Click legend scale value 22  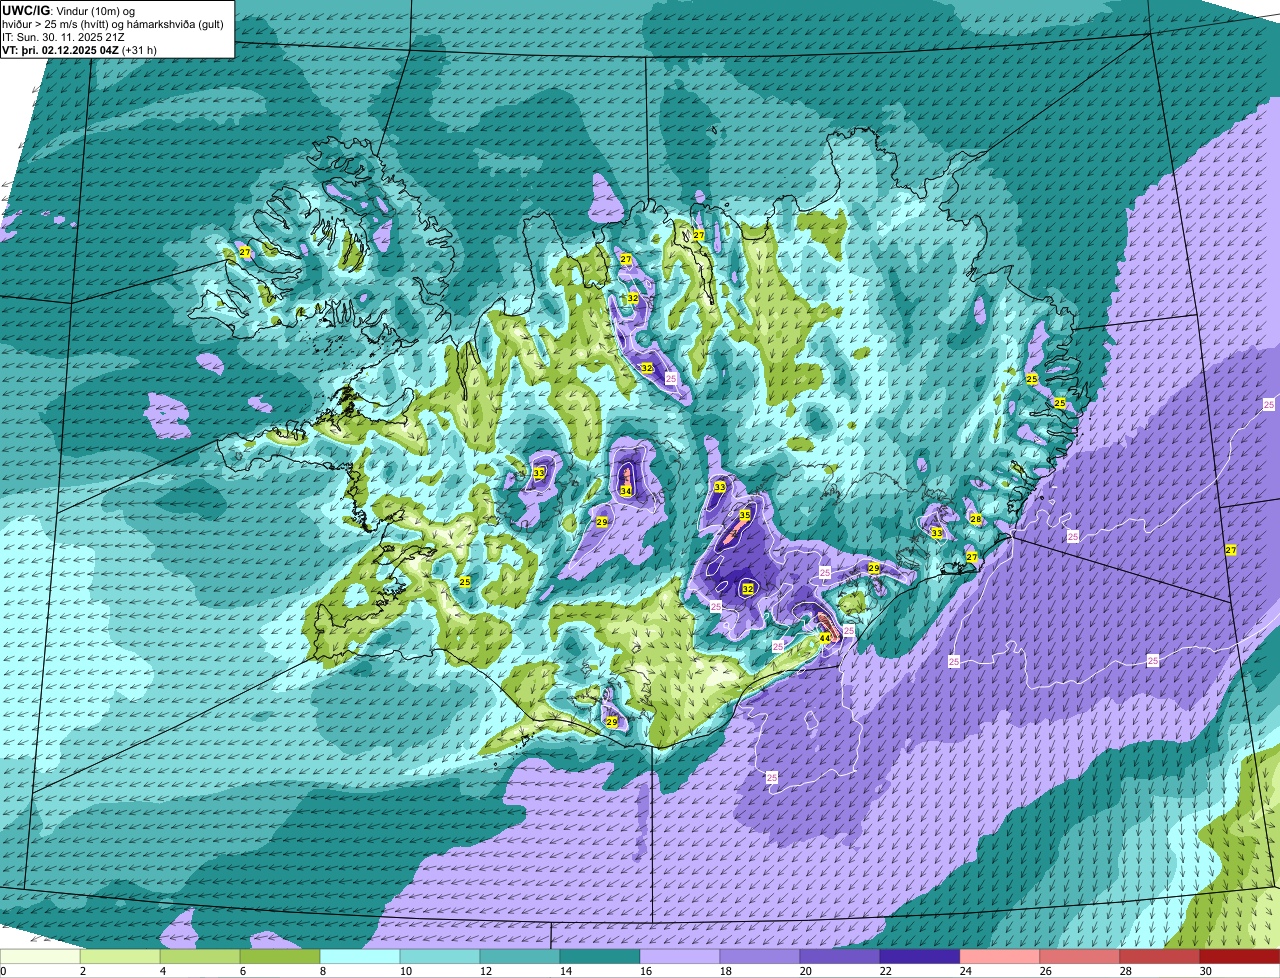(885, 971)
